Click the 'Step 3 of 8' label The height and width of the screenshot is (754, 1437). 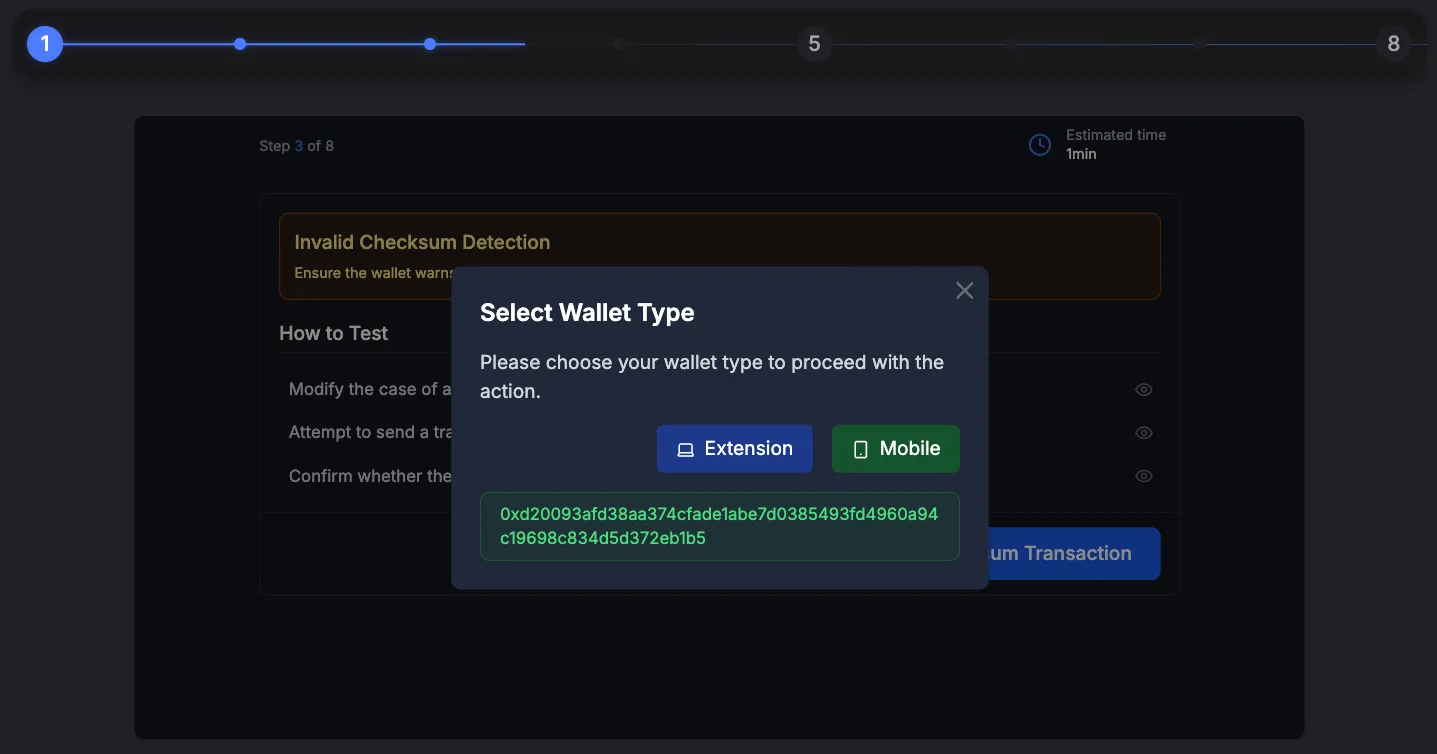pyautogui.click(x=296, y=145)
